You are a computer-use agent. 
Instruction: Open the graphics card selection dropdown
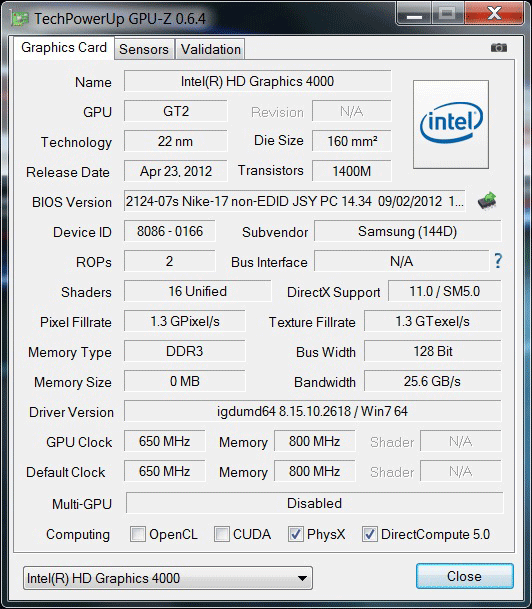tap(168, 578)
